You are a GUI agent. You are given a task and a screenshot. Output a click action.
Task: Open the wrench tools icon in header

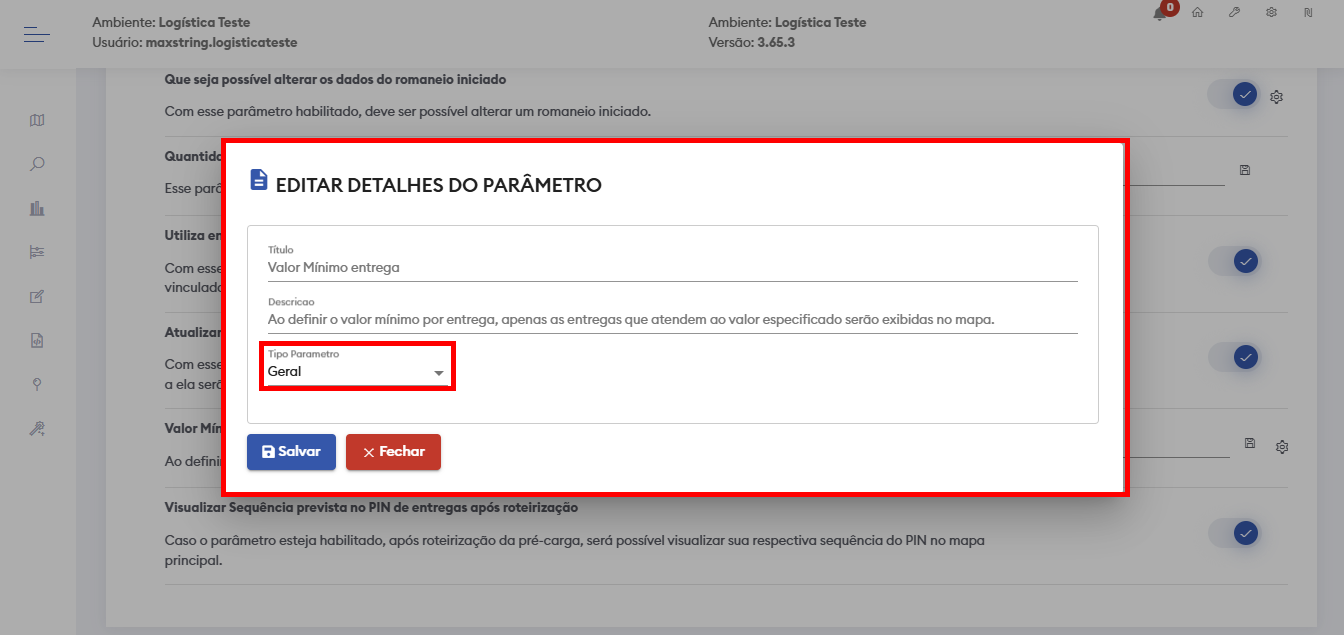point(1234,12)
